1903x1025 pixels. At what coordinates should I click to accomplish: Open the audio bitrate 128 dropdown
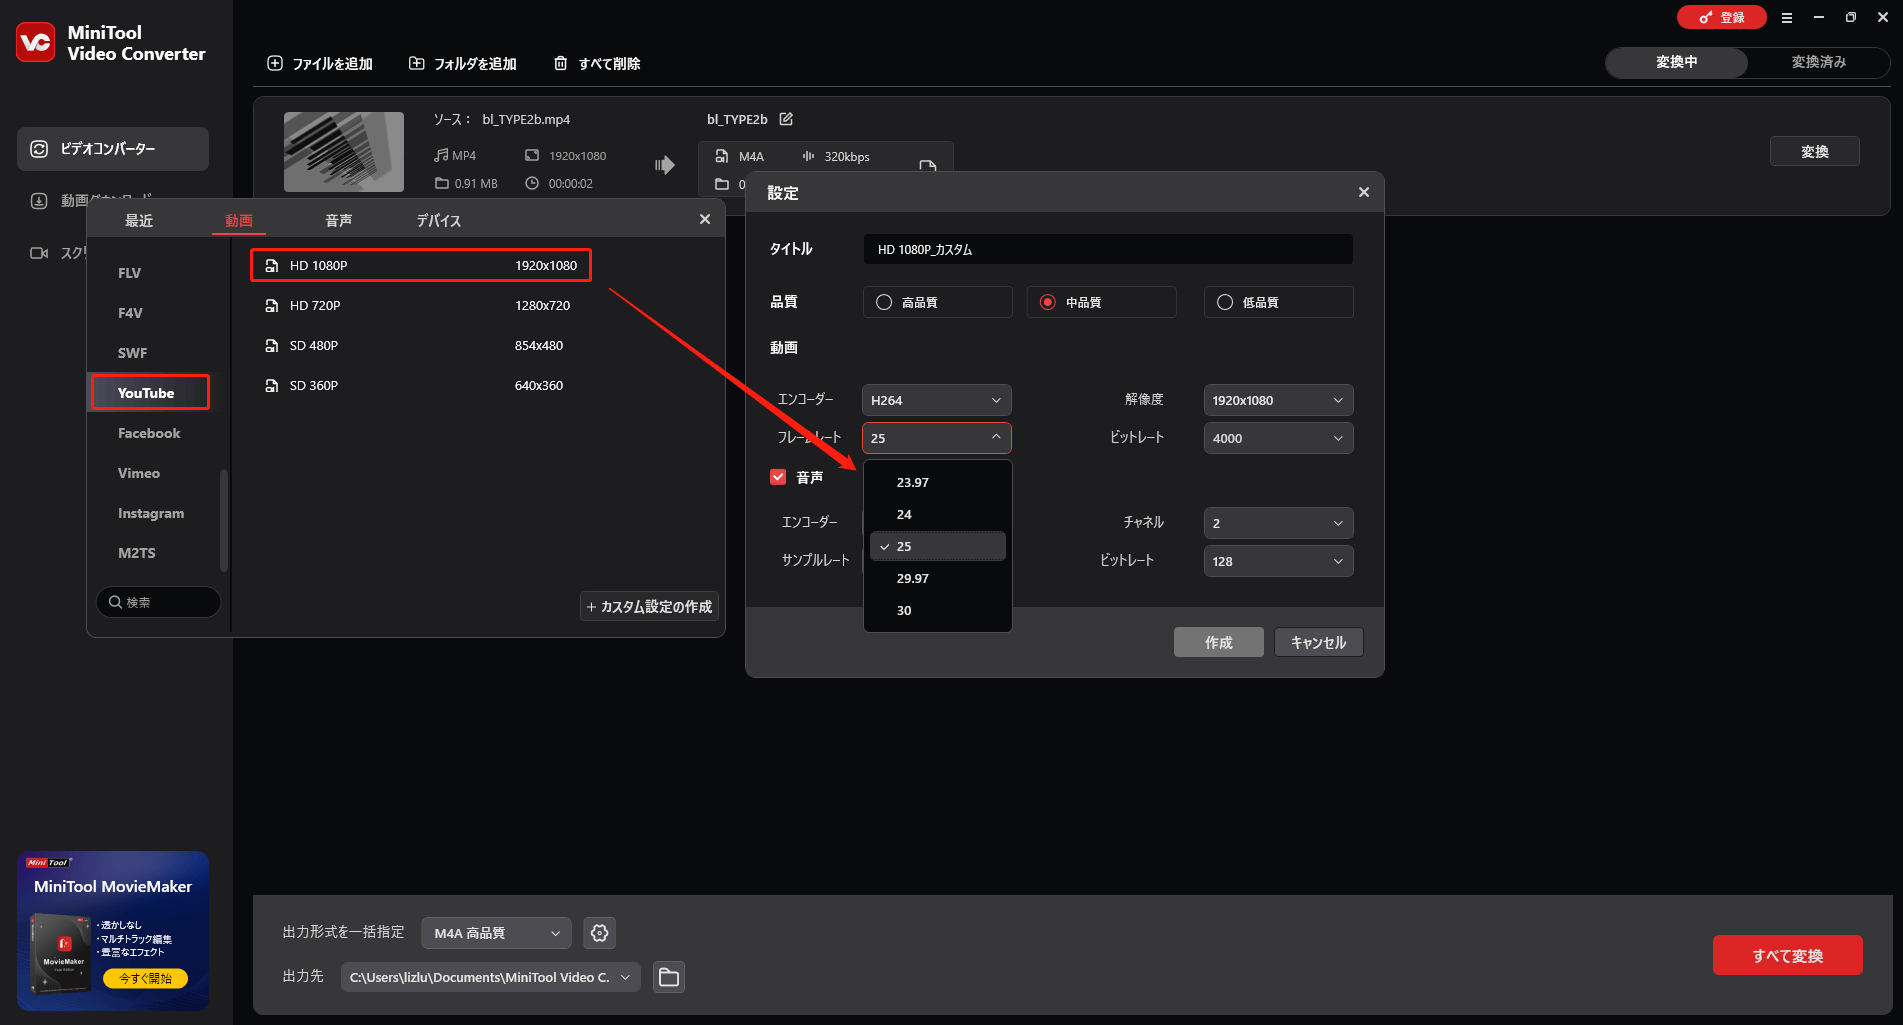pos(1279,561)
